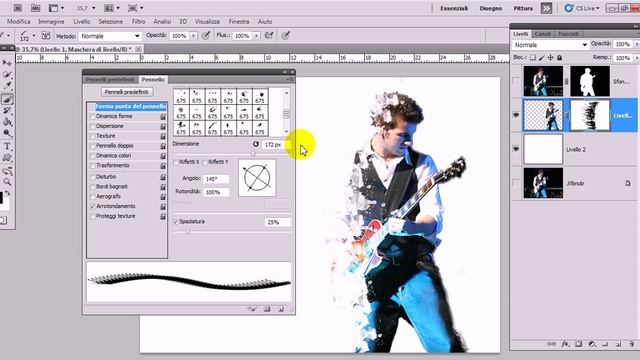Screen dimensions: 640x360
Task: Switch to the Tracciati tab
Action: (568, 34)
